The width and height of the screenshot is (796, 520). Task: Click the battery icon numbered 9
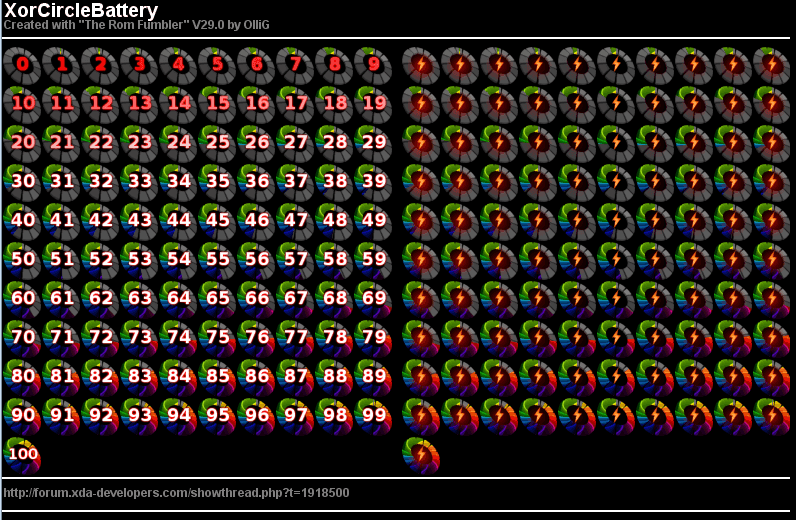pos(373,66)
